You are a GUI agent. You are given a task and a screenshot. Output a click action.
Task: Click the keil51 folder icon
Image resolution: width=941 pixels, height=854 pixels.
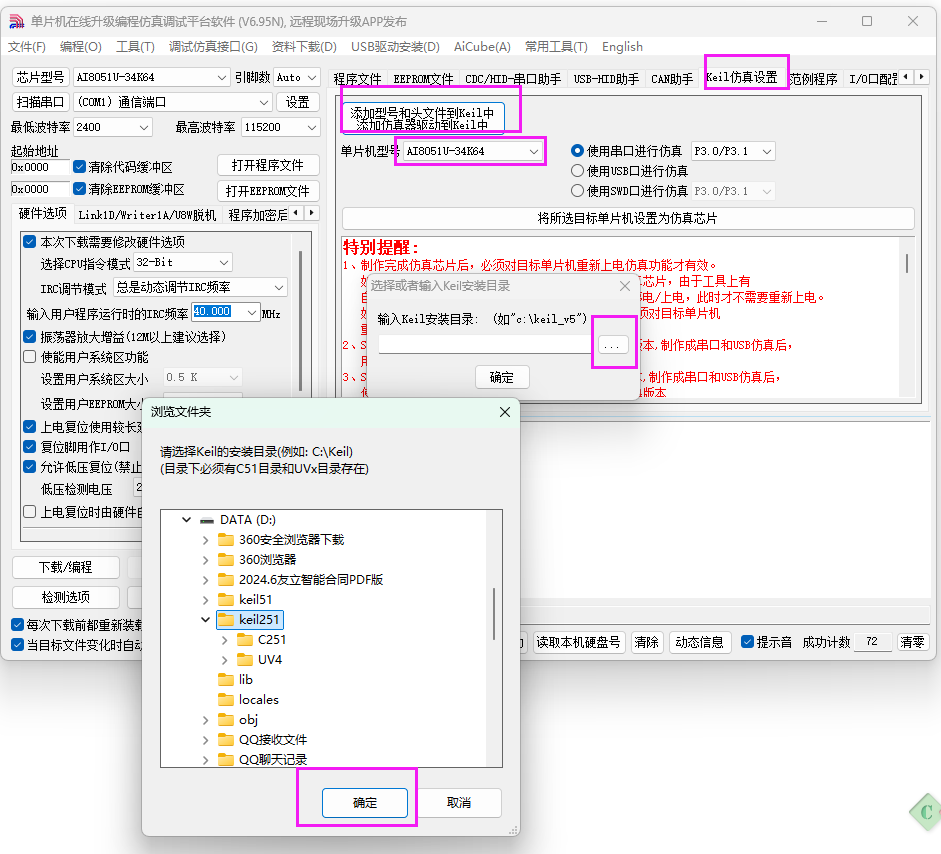coord(226,600)
